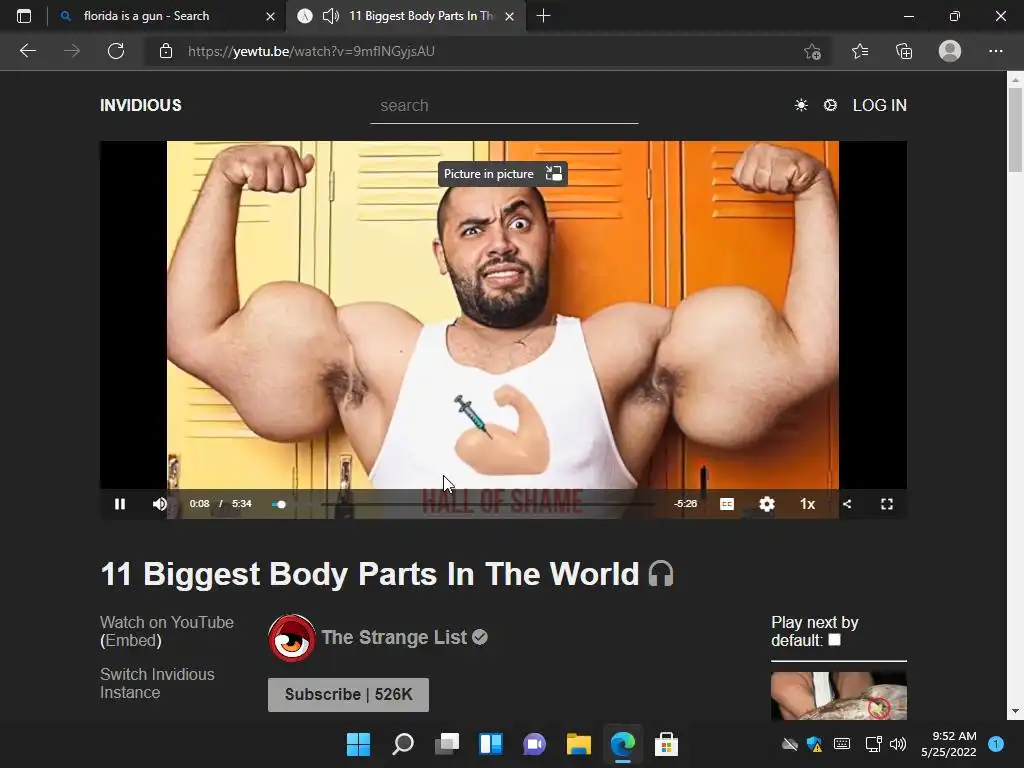The height and width of the screenshot is (768, 1024).
Task: Click Switch Invidious Instance link
Action: pos(157,683)
